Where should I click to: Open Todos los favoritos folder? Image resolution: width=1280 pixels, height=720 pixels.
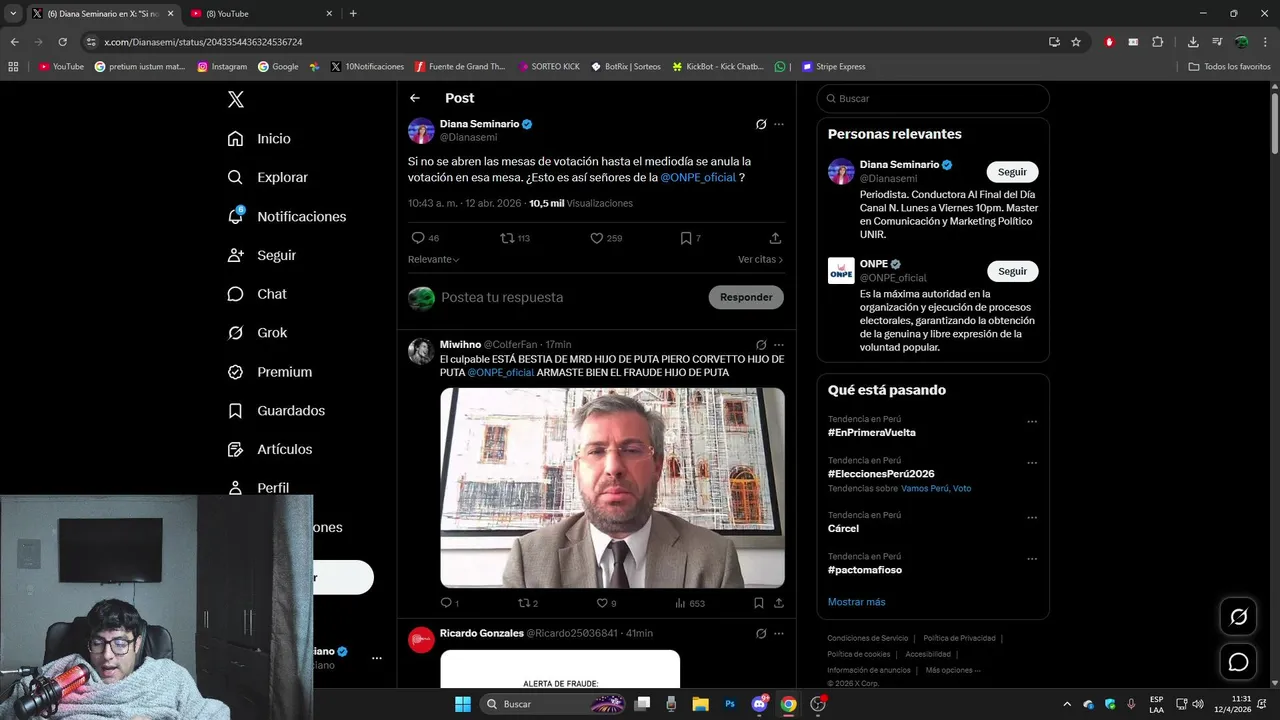pyautogui.click(x=1230, y=67)
